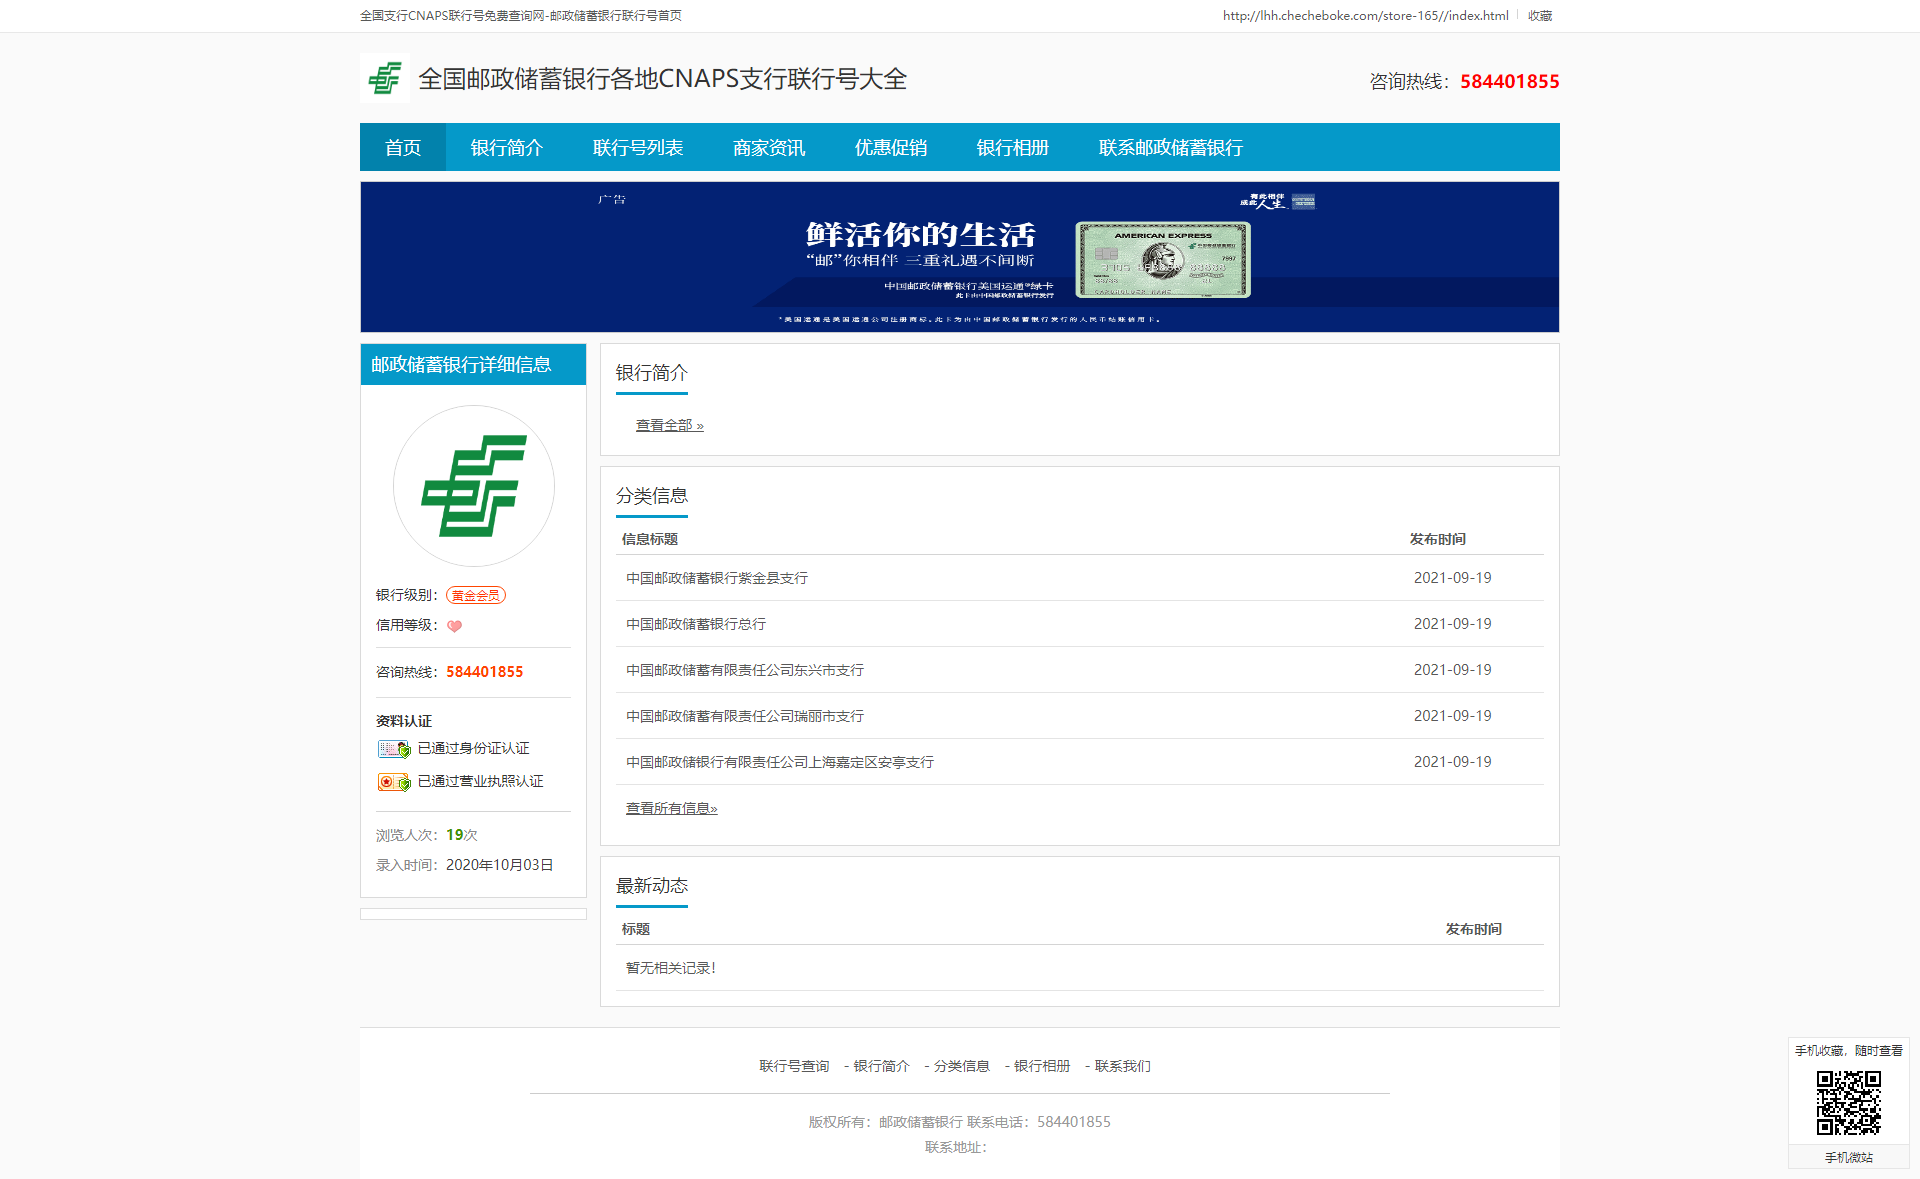Click the sidebar hotline number 584401855

485,672
